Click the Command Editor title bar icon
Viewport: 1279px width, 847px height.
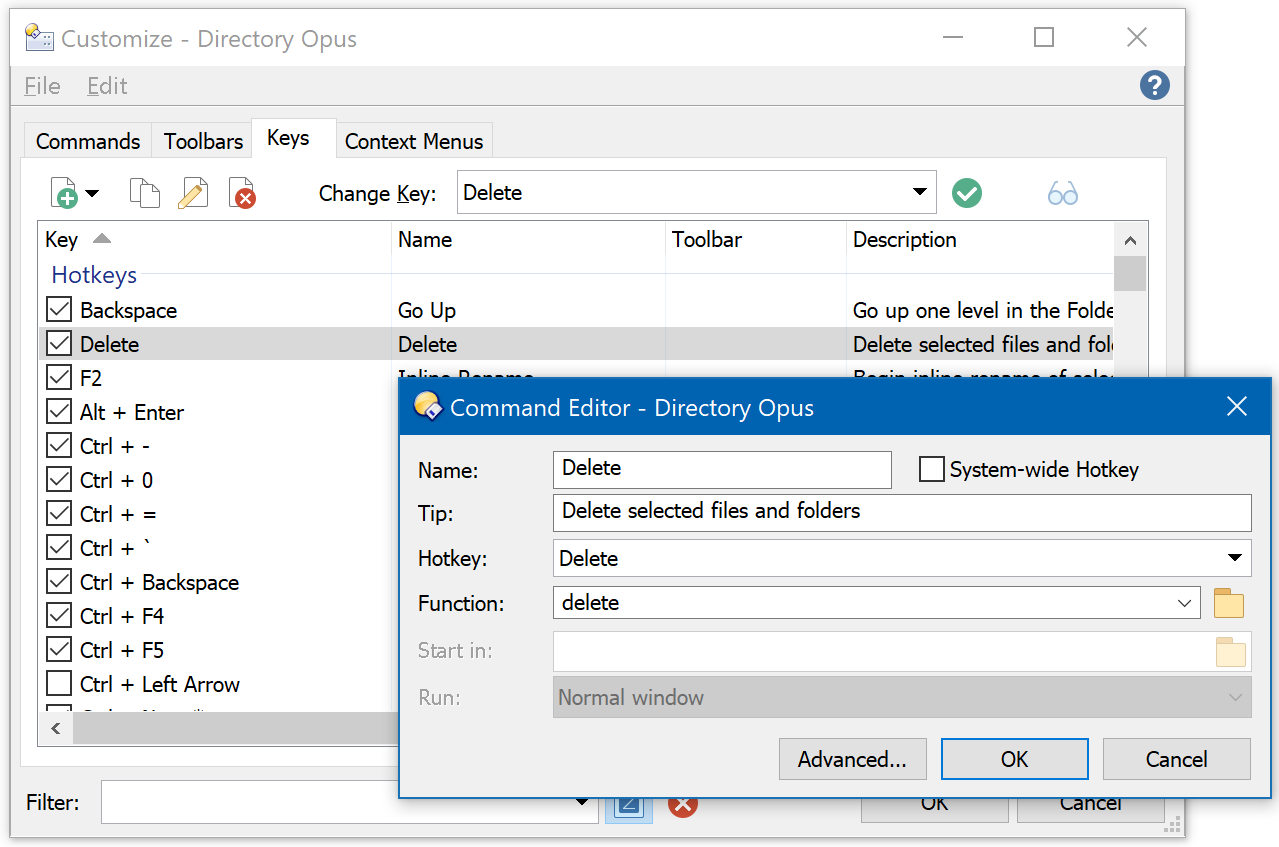[x=428, y=407]
